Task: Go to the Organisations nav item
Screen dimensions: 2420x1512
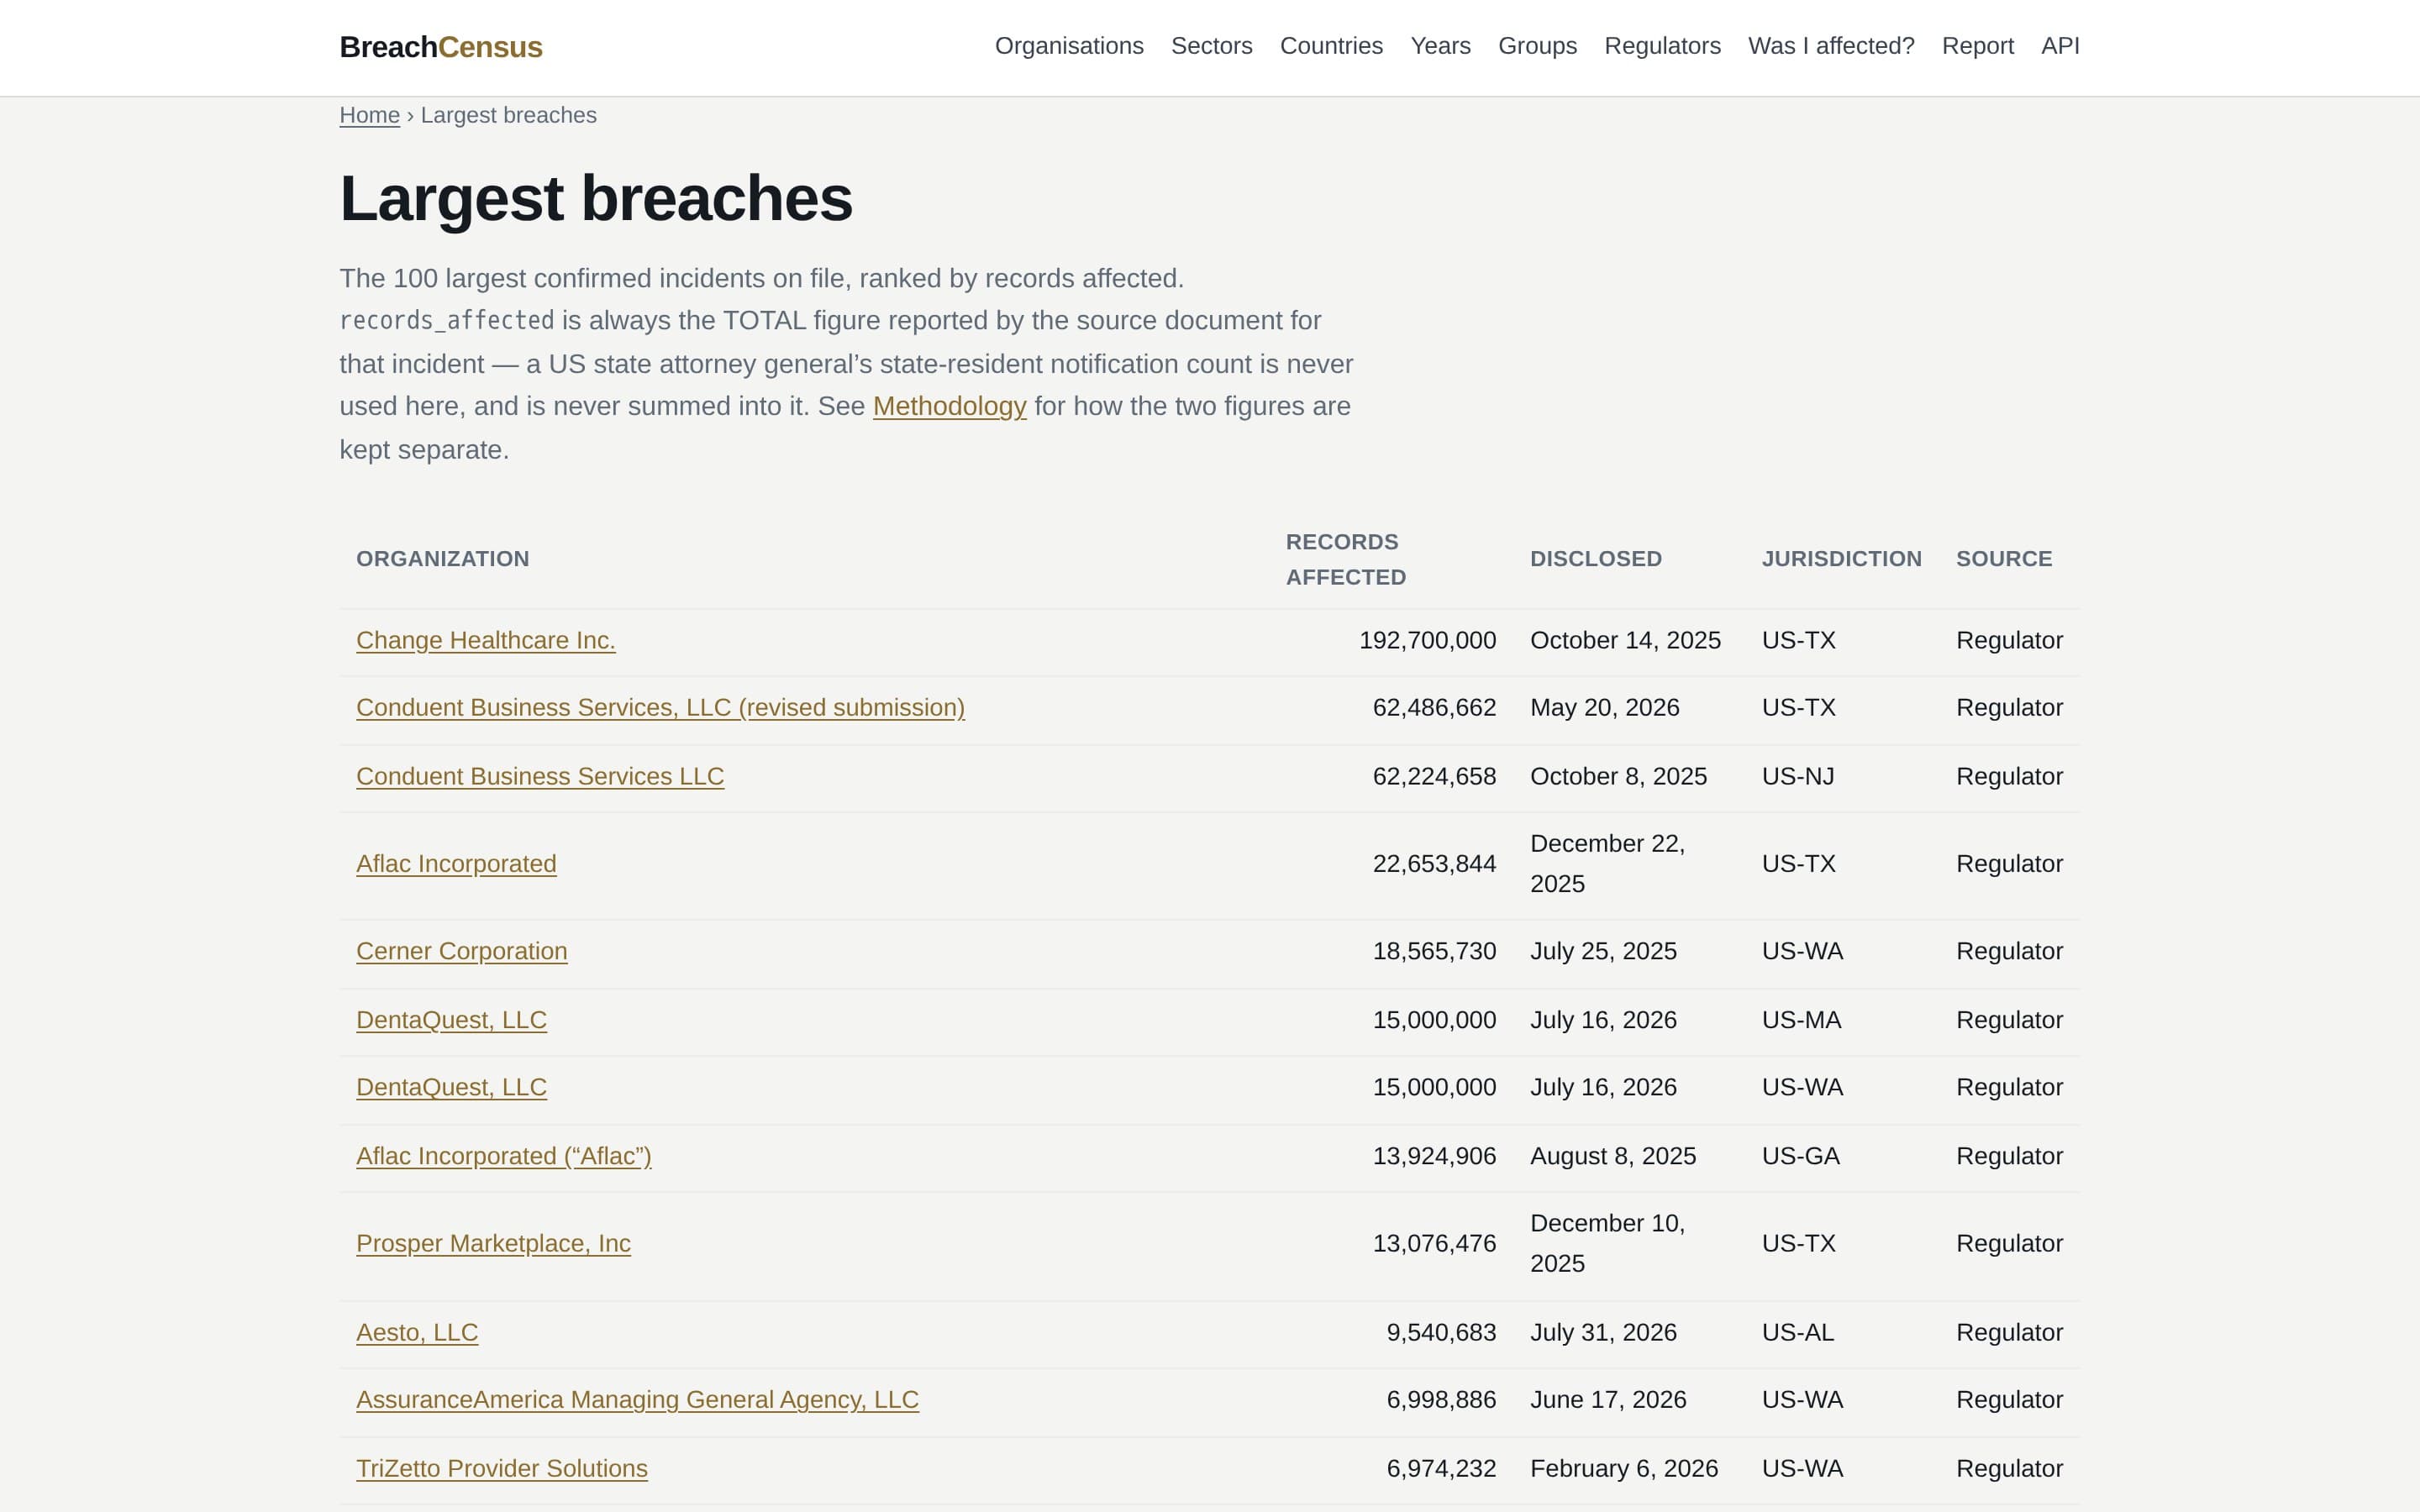Action: pos(1069,46)
